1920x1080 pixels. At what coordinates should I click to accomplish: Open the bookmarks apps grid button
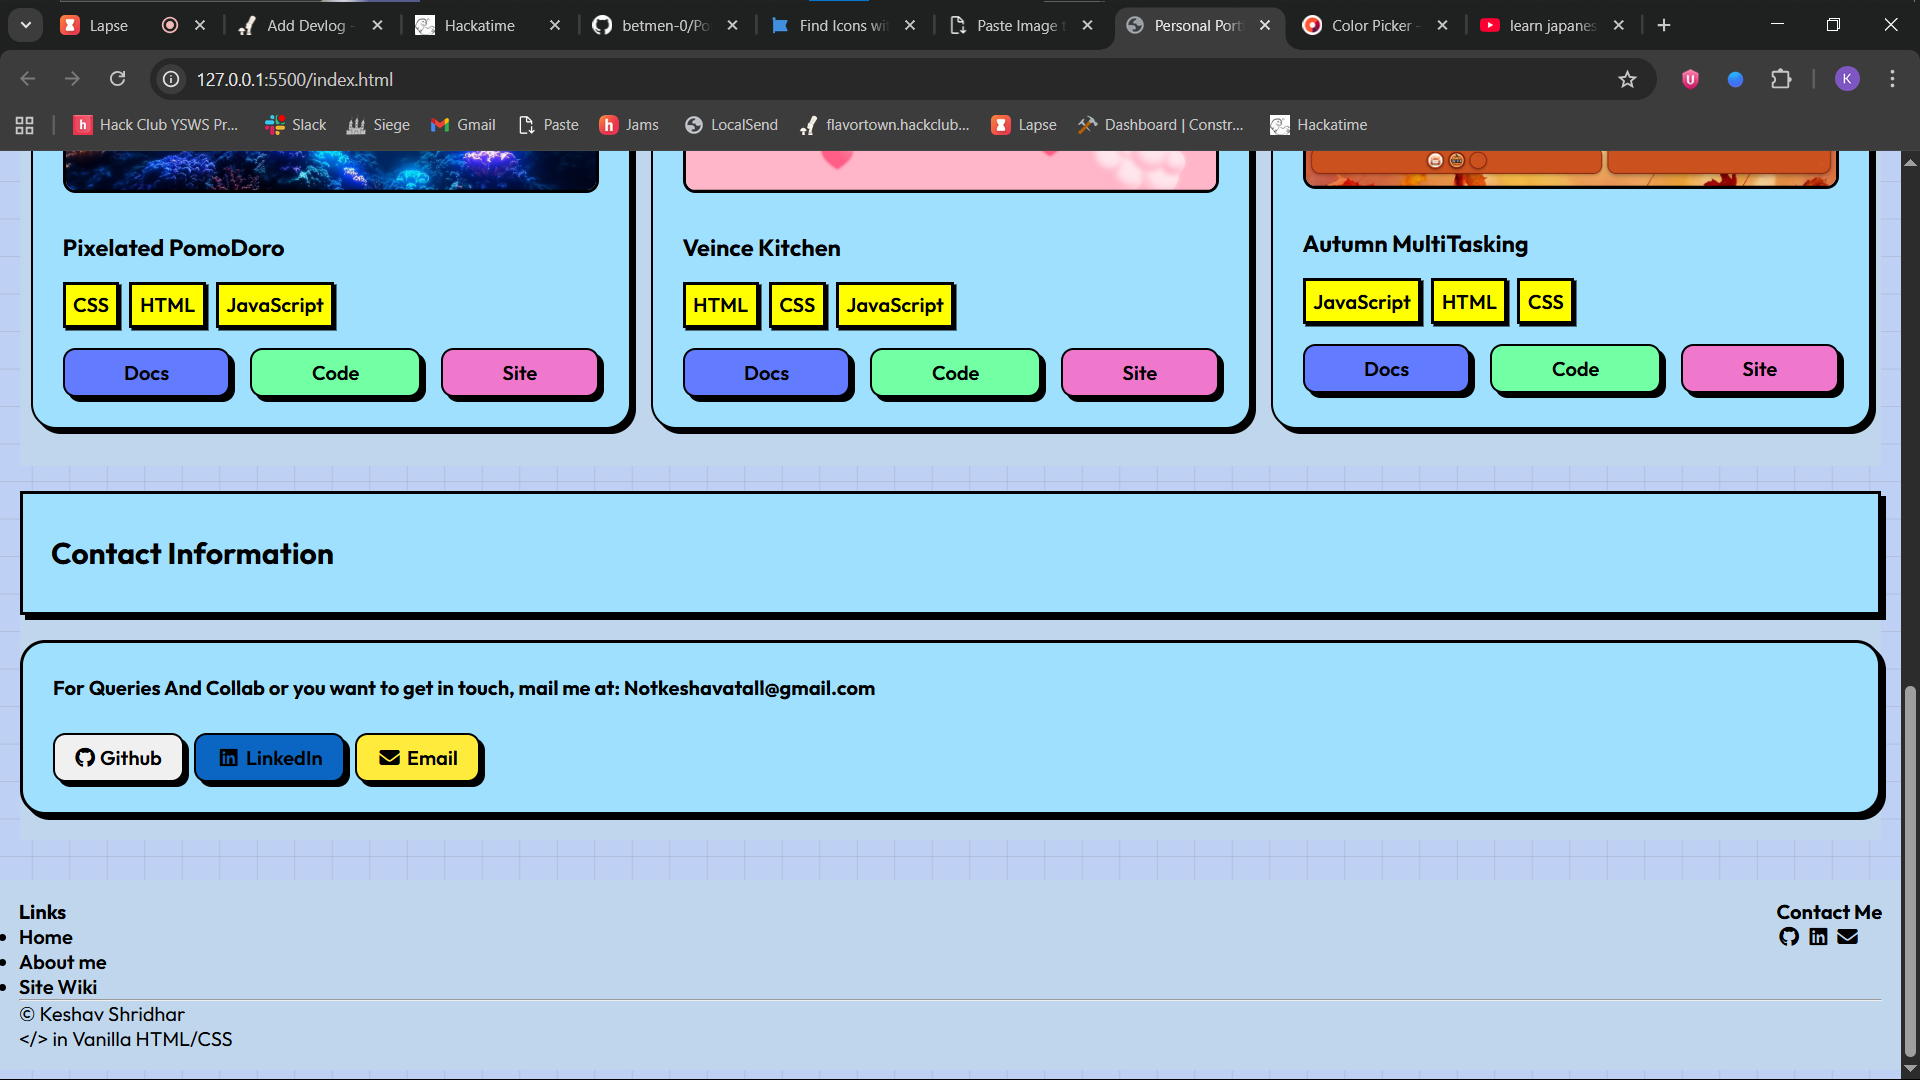coord(25,125)
